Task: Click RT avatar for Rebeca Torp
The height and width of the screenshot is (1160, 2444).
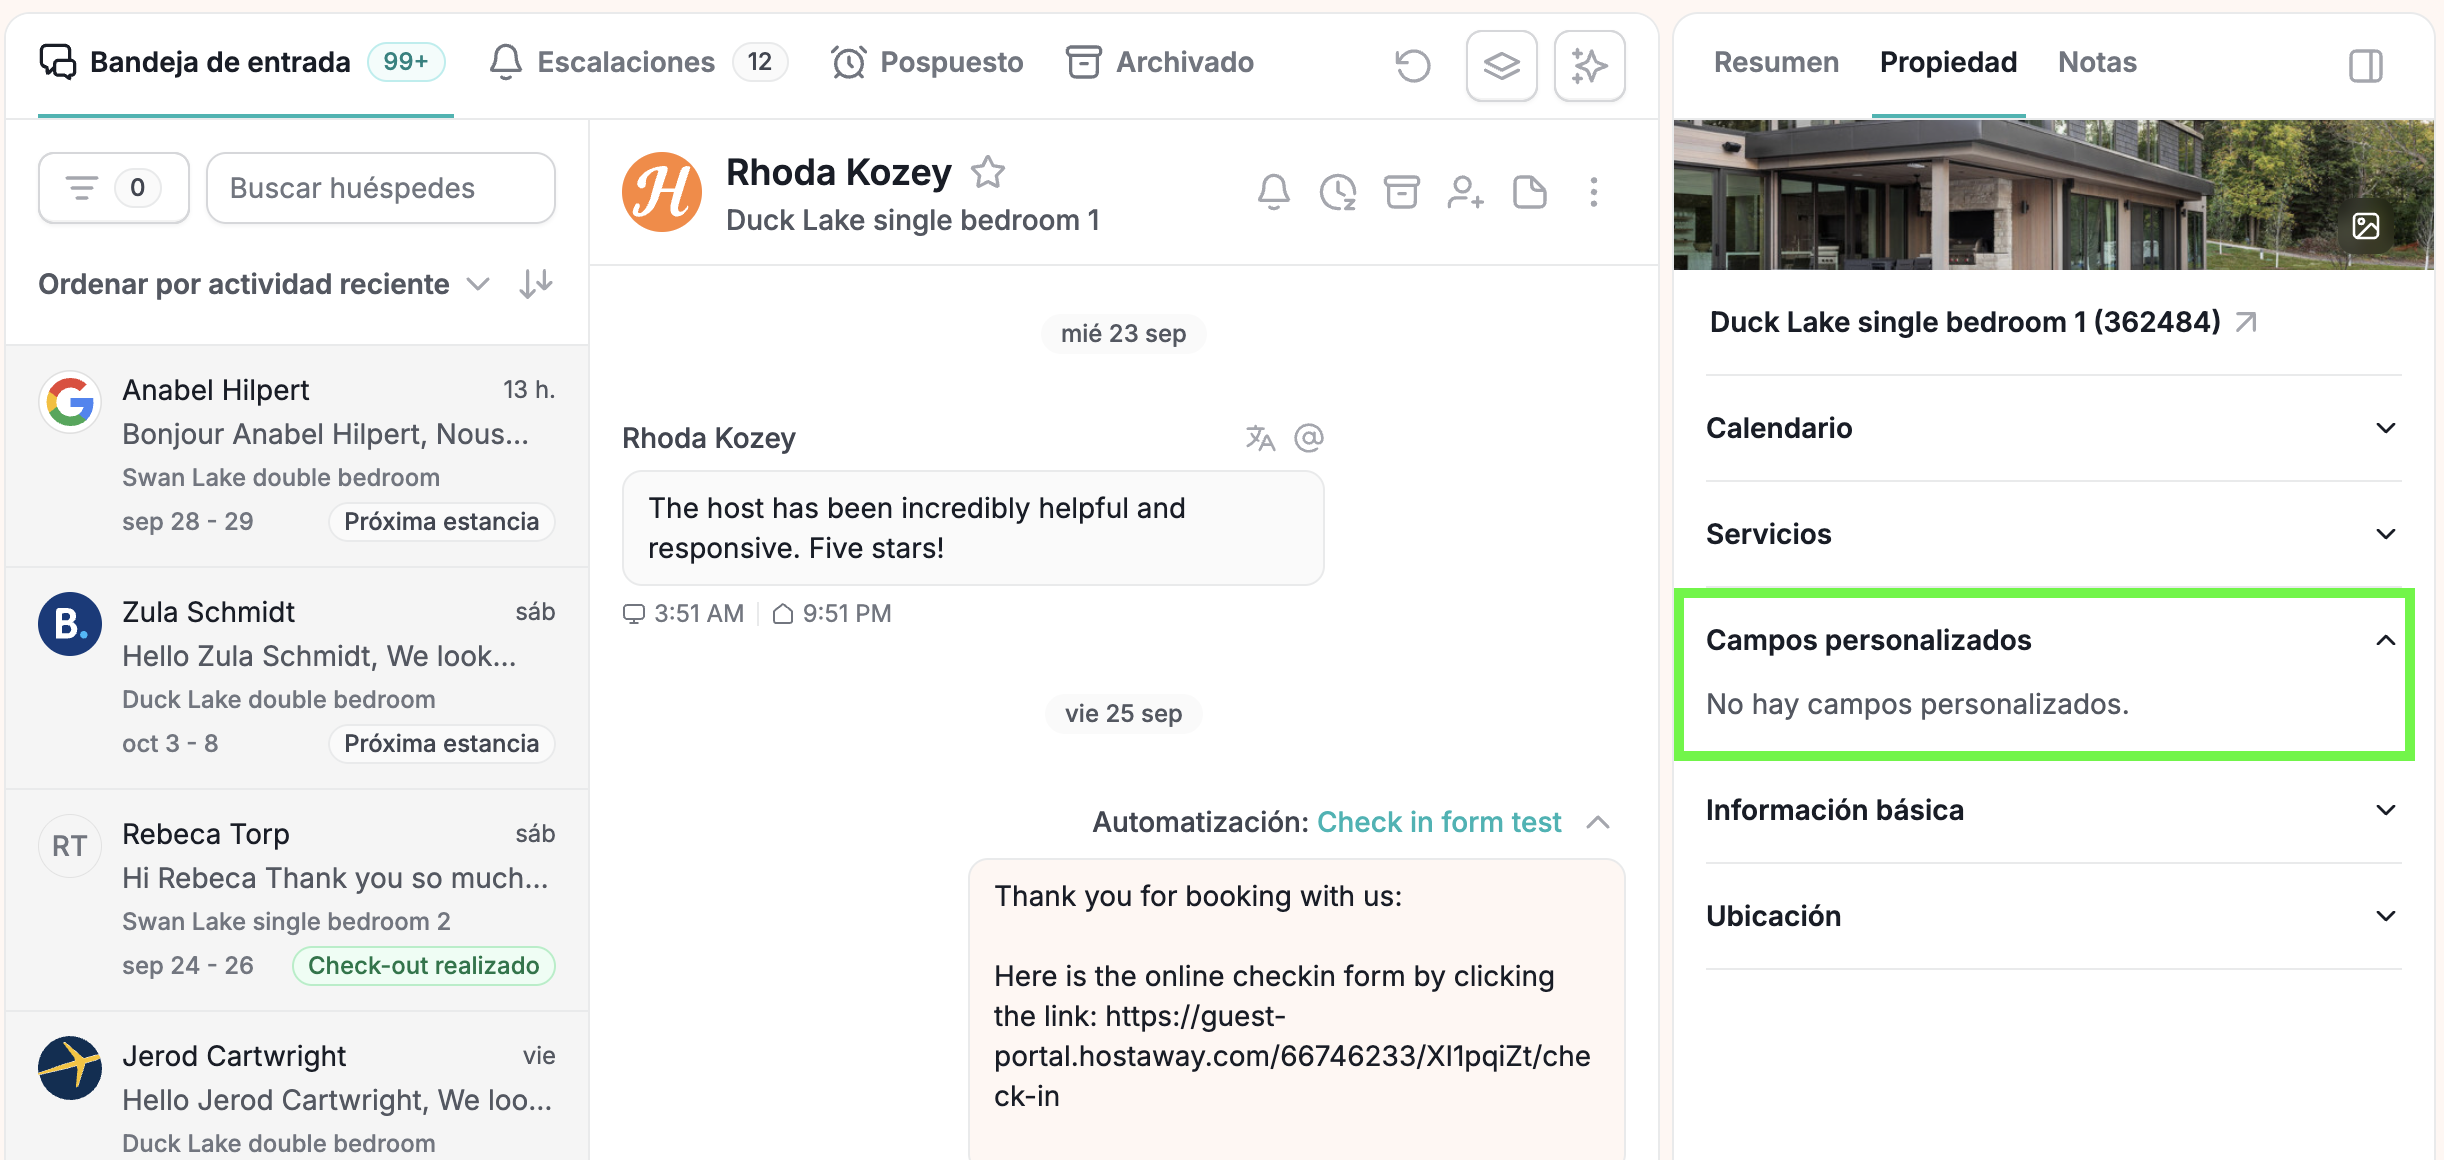Action: pos(70,846)
